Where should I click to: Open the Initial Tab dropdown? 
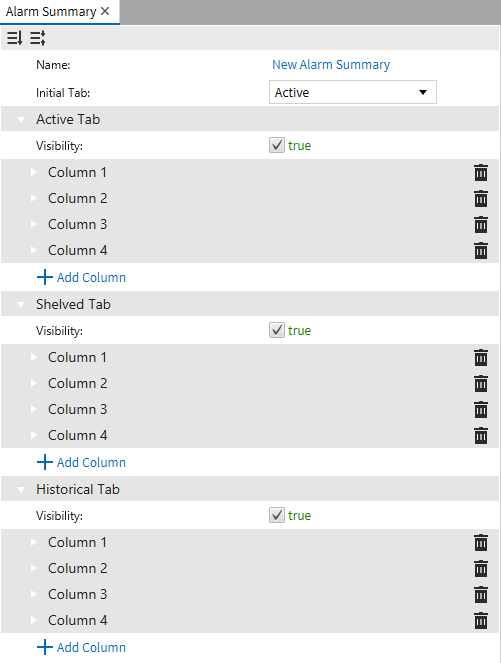(x=353, y=92)
